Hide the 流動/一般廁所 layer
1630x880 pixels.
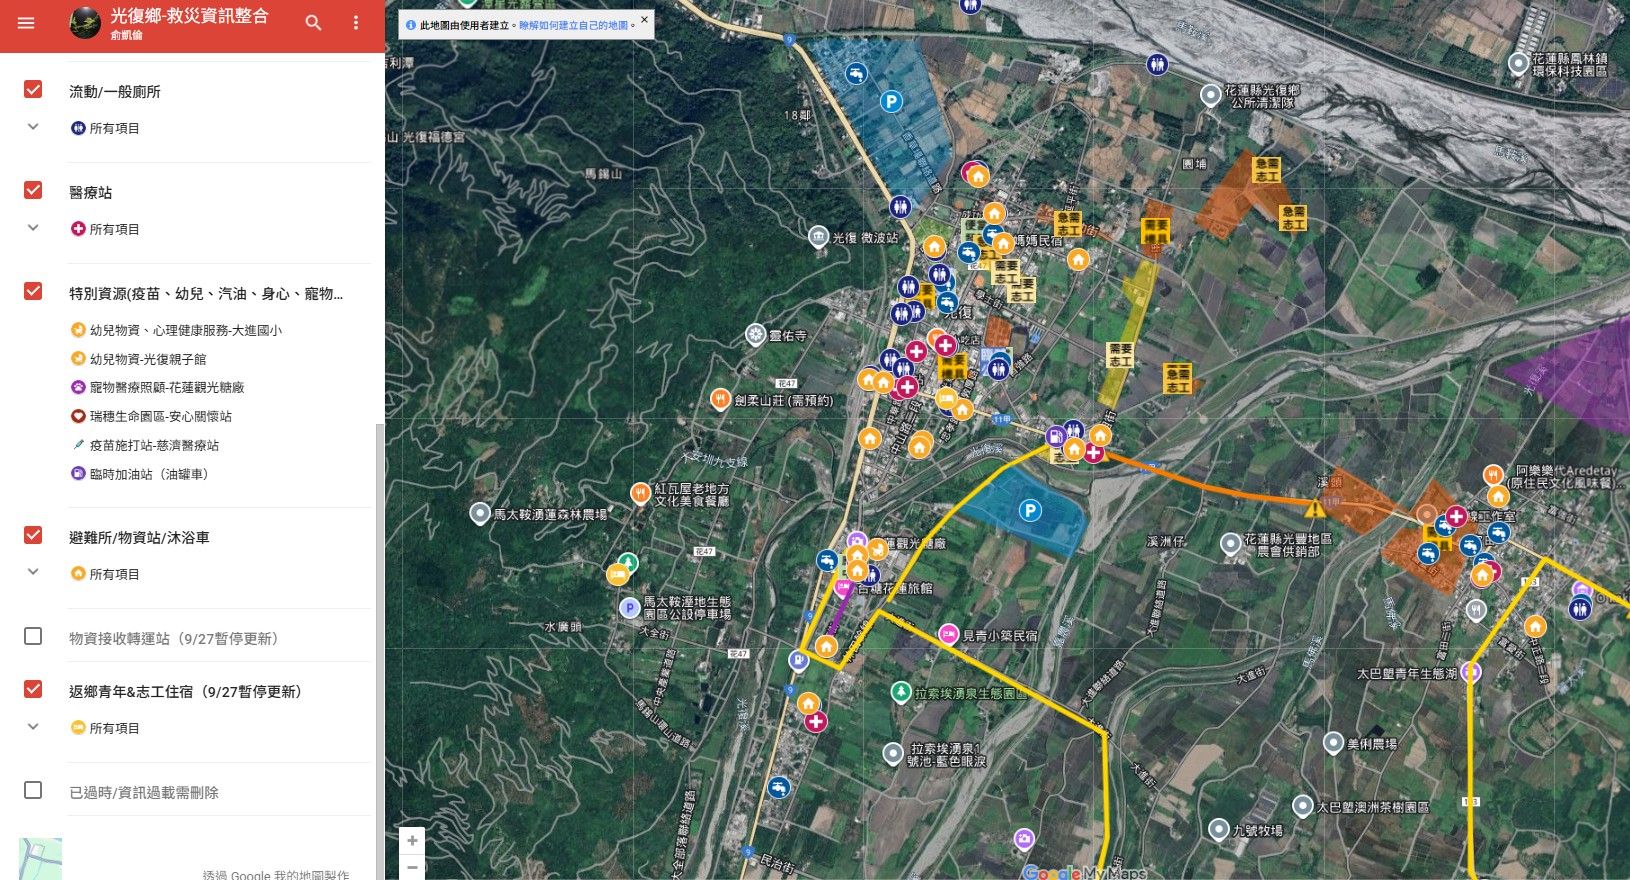33,89
